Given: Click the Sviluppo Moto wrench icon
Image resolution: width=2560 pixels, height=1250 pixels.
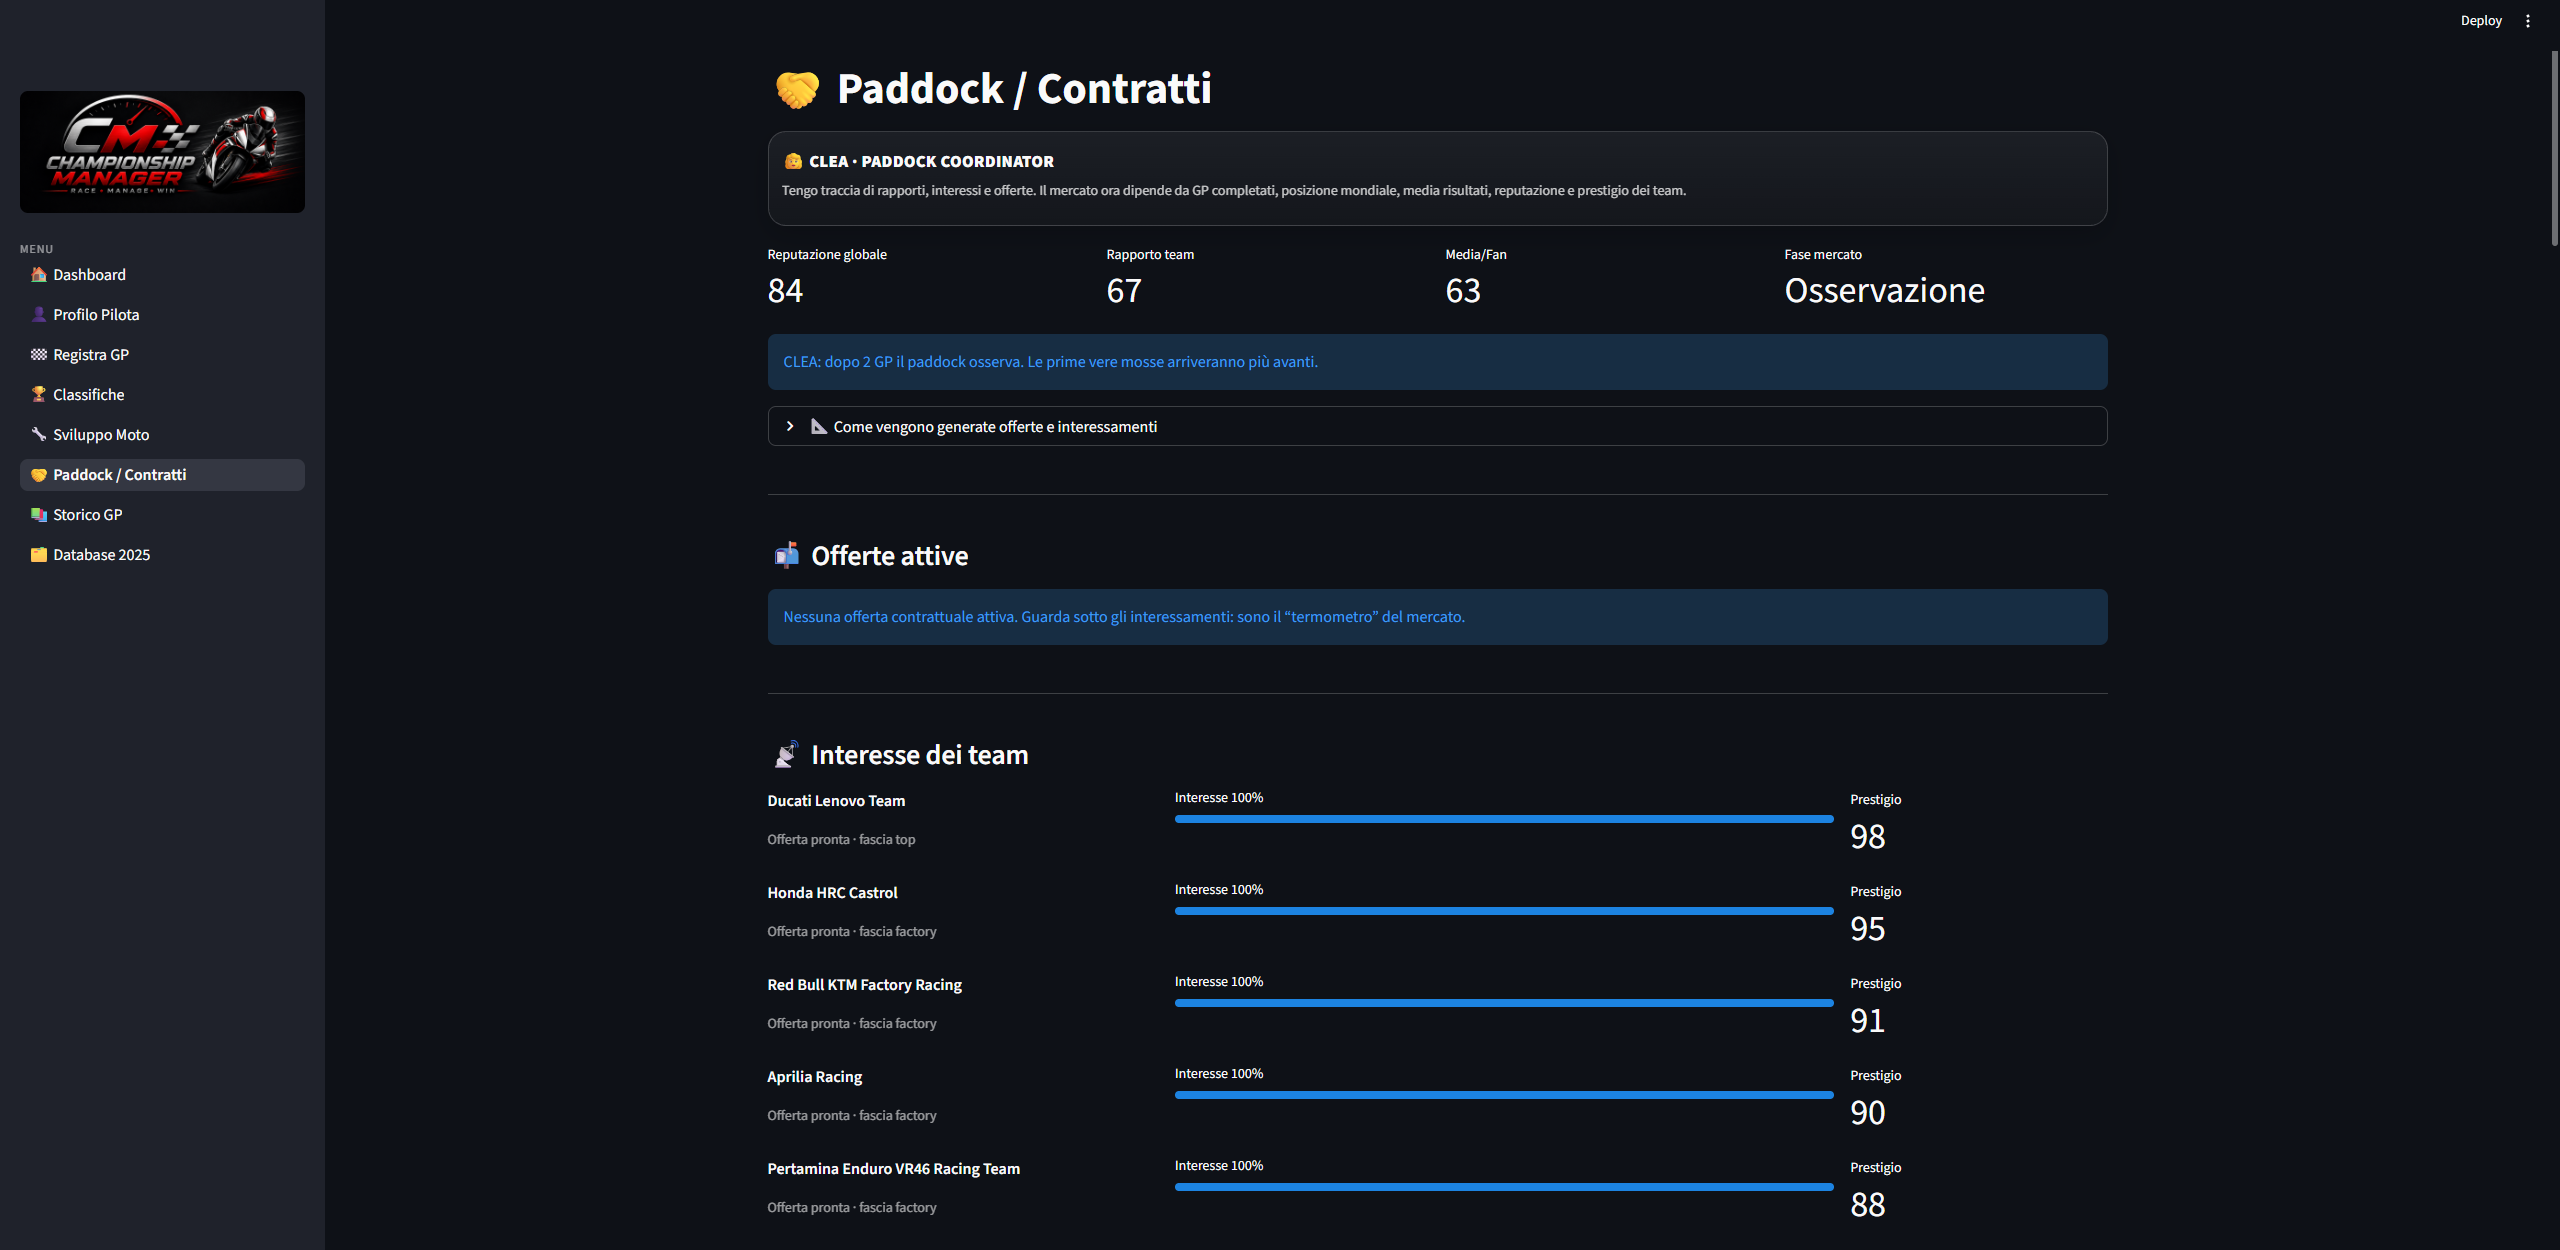Looking at the screenshot, I should [x=39, y=434].
